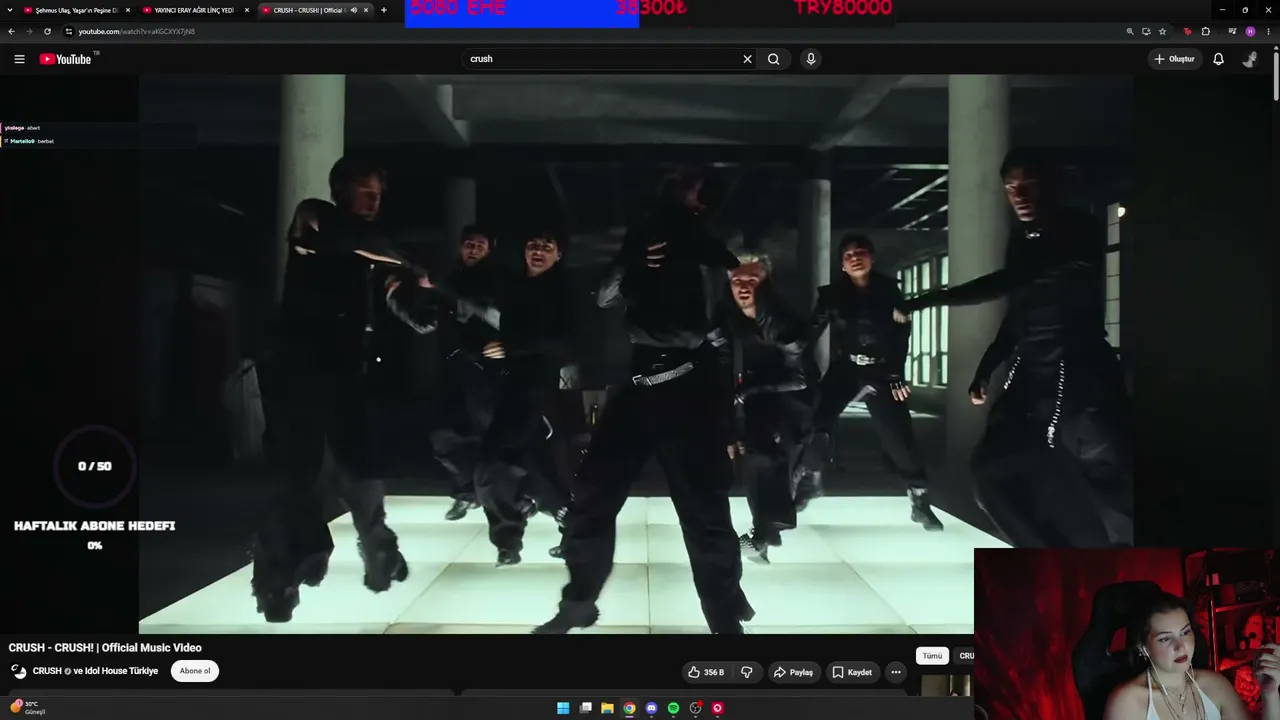Go to the YouTube home logo
The width and height of the screenshot is (1280, 720).
65,59
